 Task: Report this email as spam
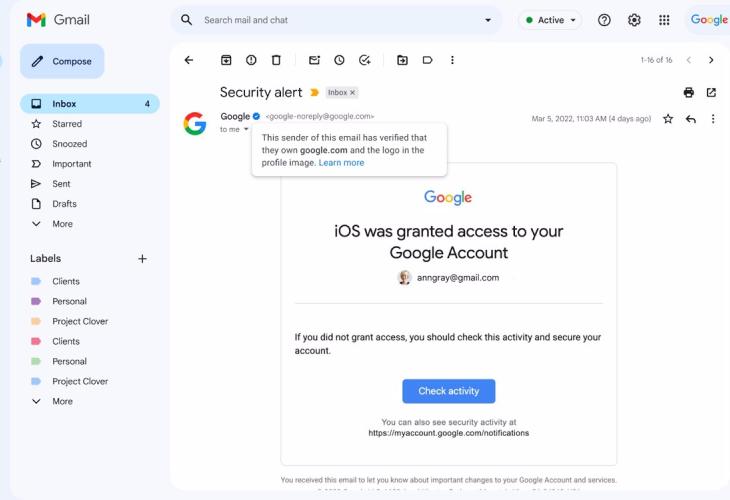point(251,60)
